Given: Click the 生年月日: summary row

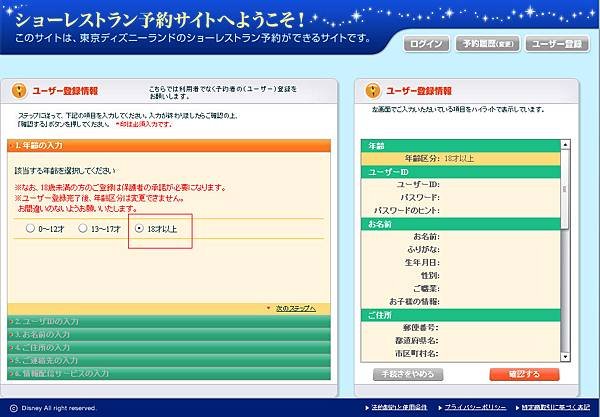Looking at the screenshot, I should coord(461,263).
